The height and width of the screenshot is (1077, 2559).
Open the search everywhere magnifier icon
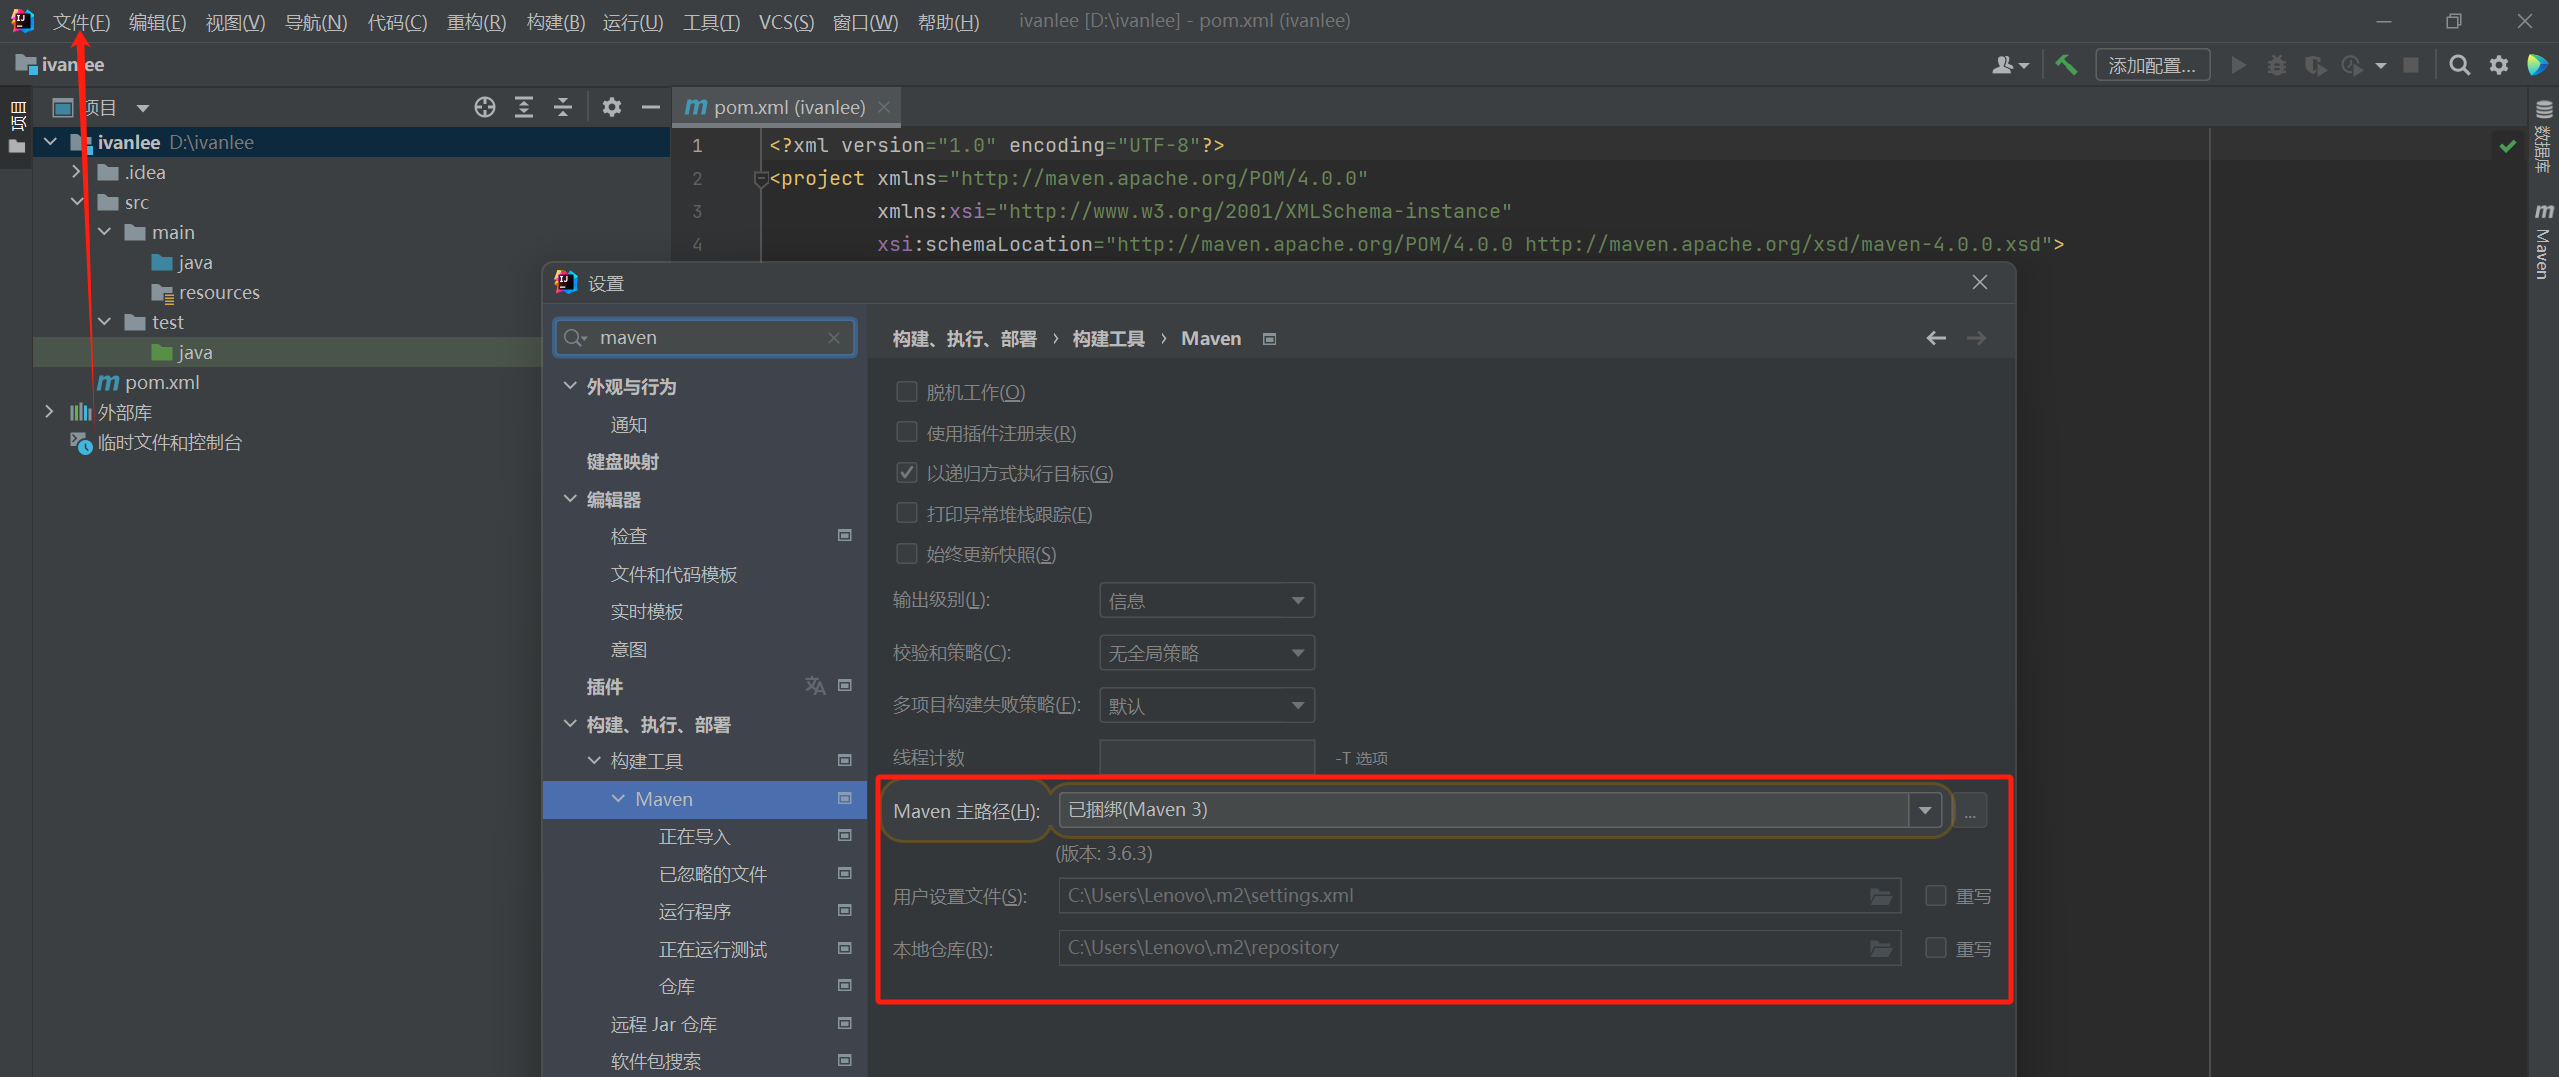(x=2460, y=65)
